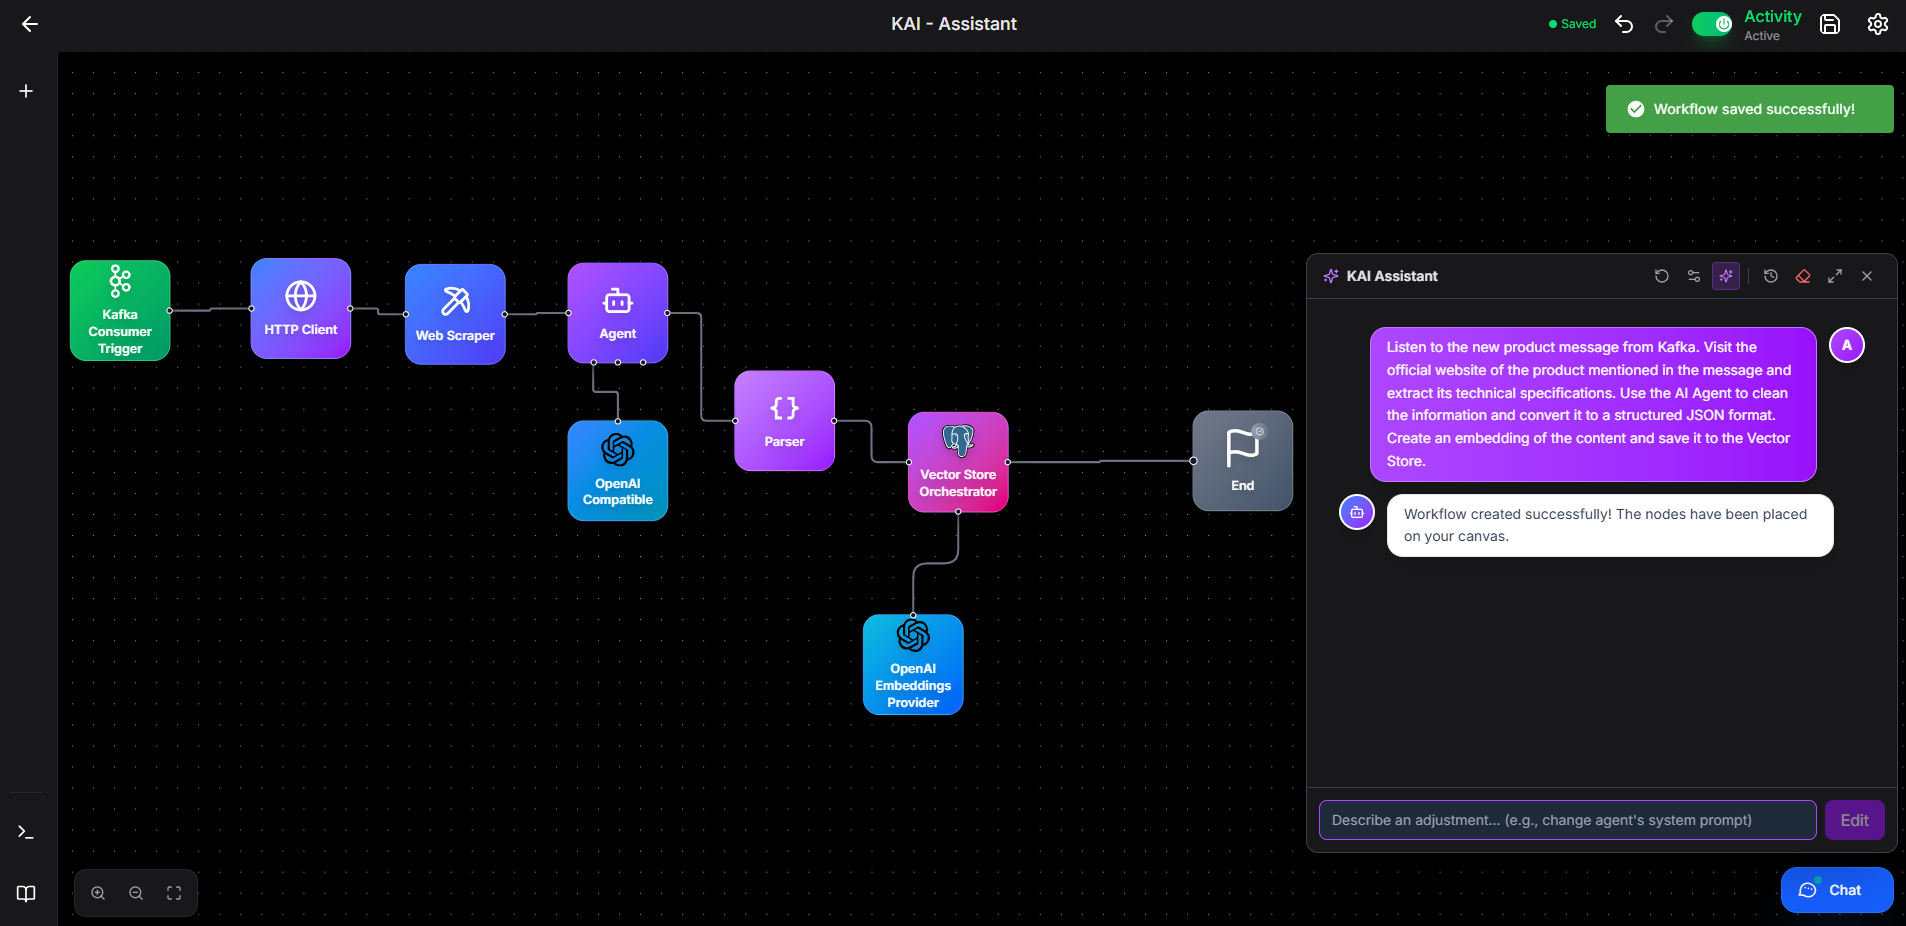Image resolution: width=1906 pixels, height=926 pixels.
Task: Click the KAI - Assistant workflow title
Action: coord(954,24)
